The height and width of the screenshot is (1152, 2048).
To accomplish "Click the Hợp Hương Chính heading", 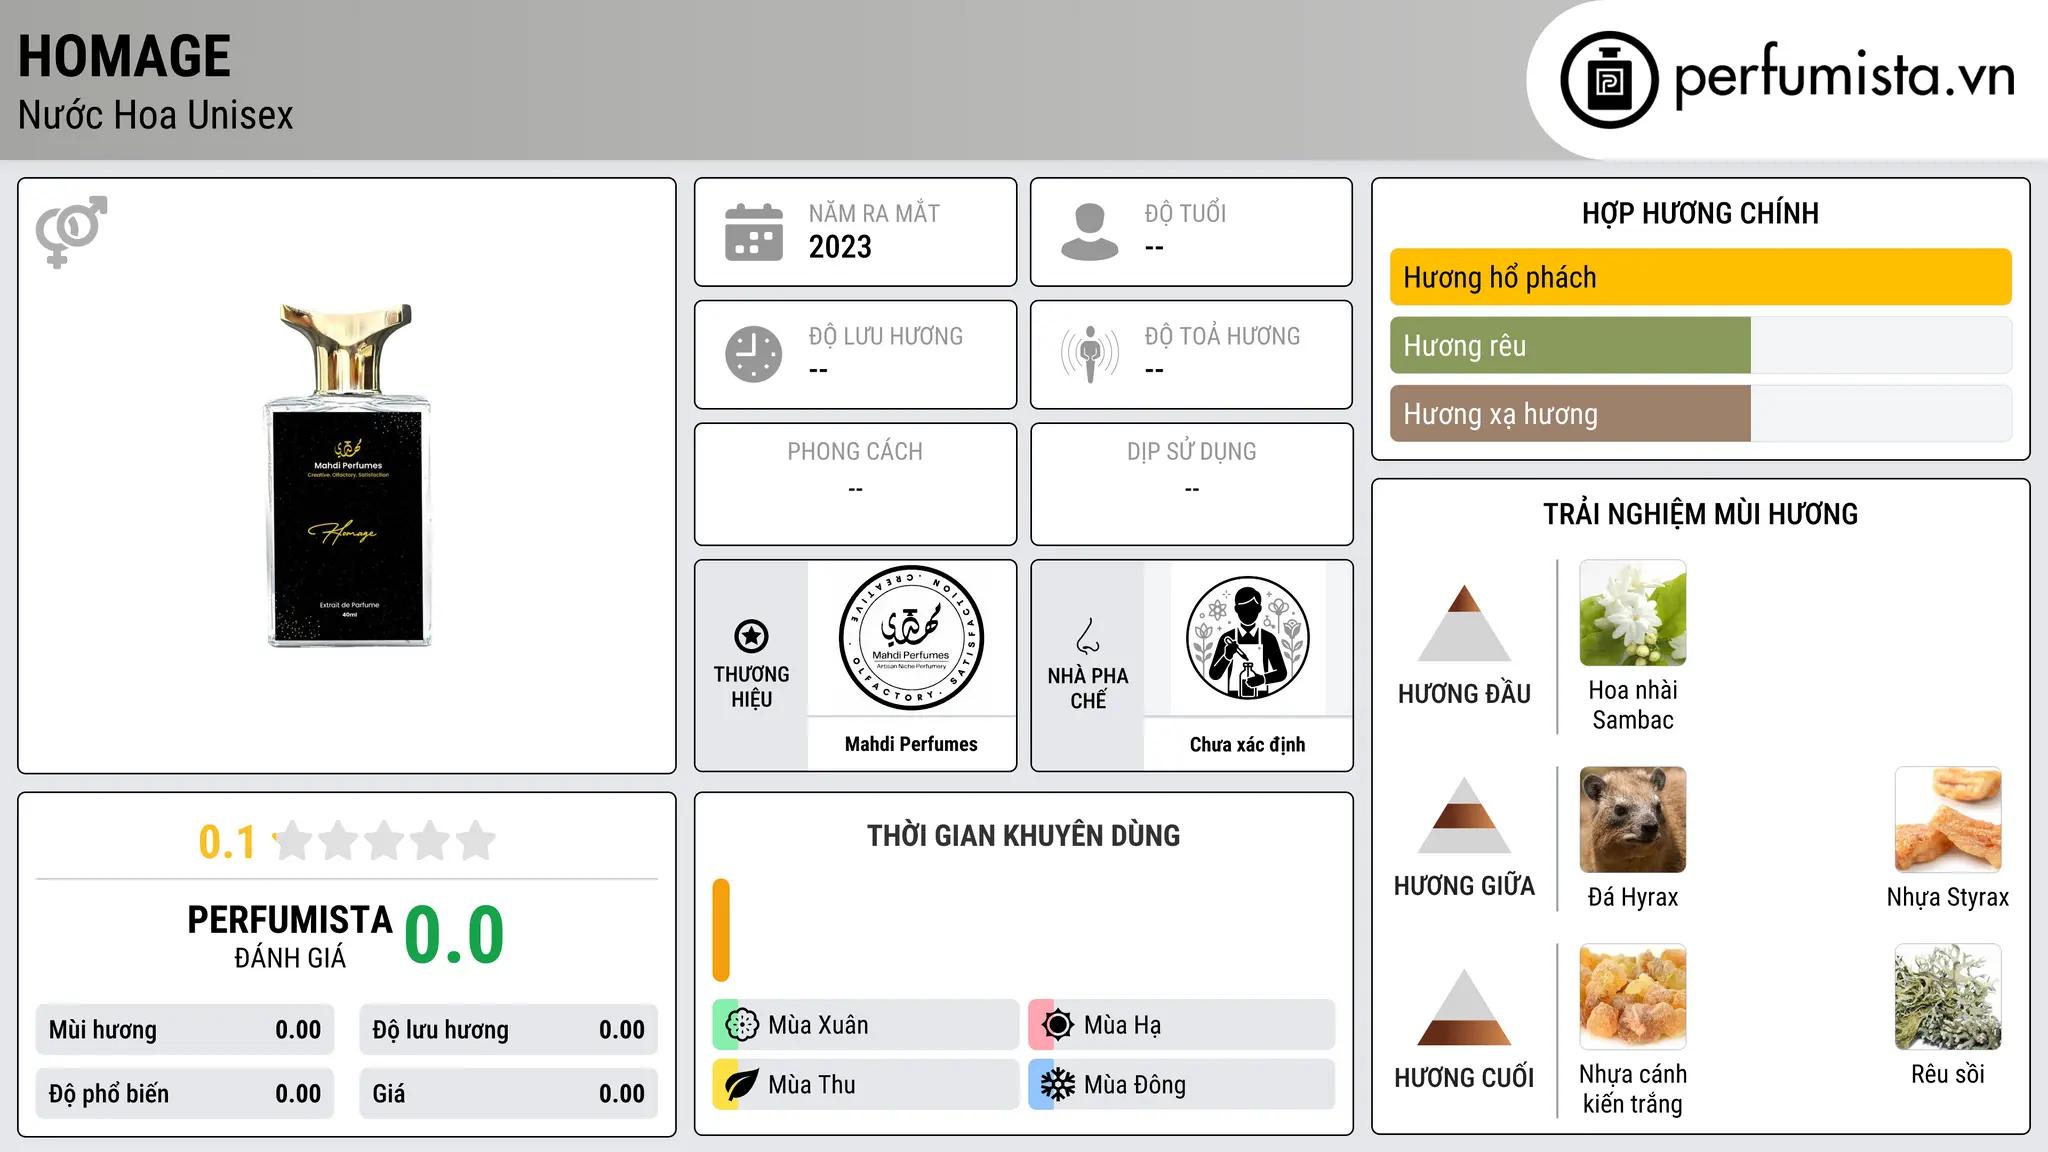I will click(1700, 213).
